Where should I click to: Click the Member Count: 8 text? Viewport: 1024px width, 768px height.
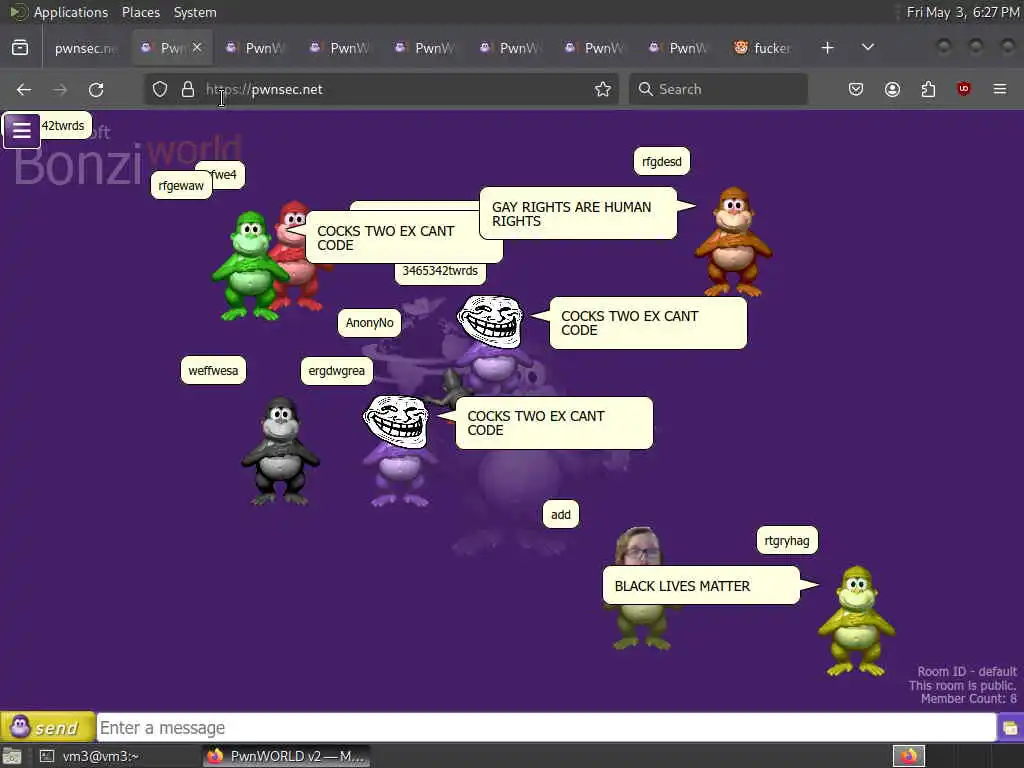pos(968,699)
